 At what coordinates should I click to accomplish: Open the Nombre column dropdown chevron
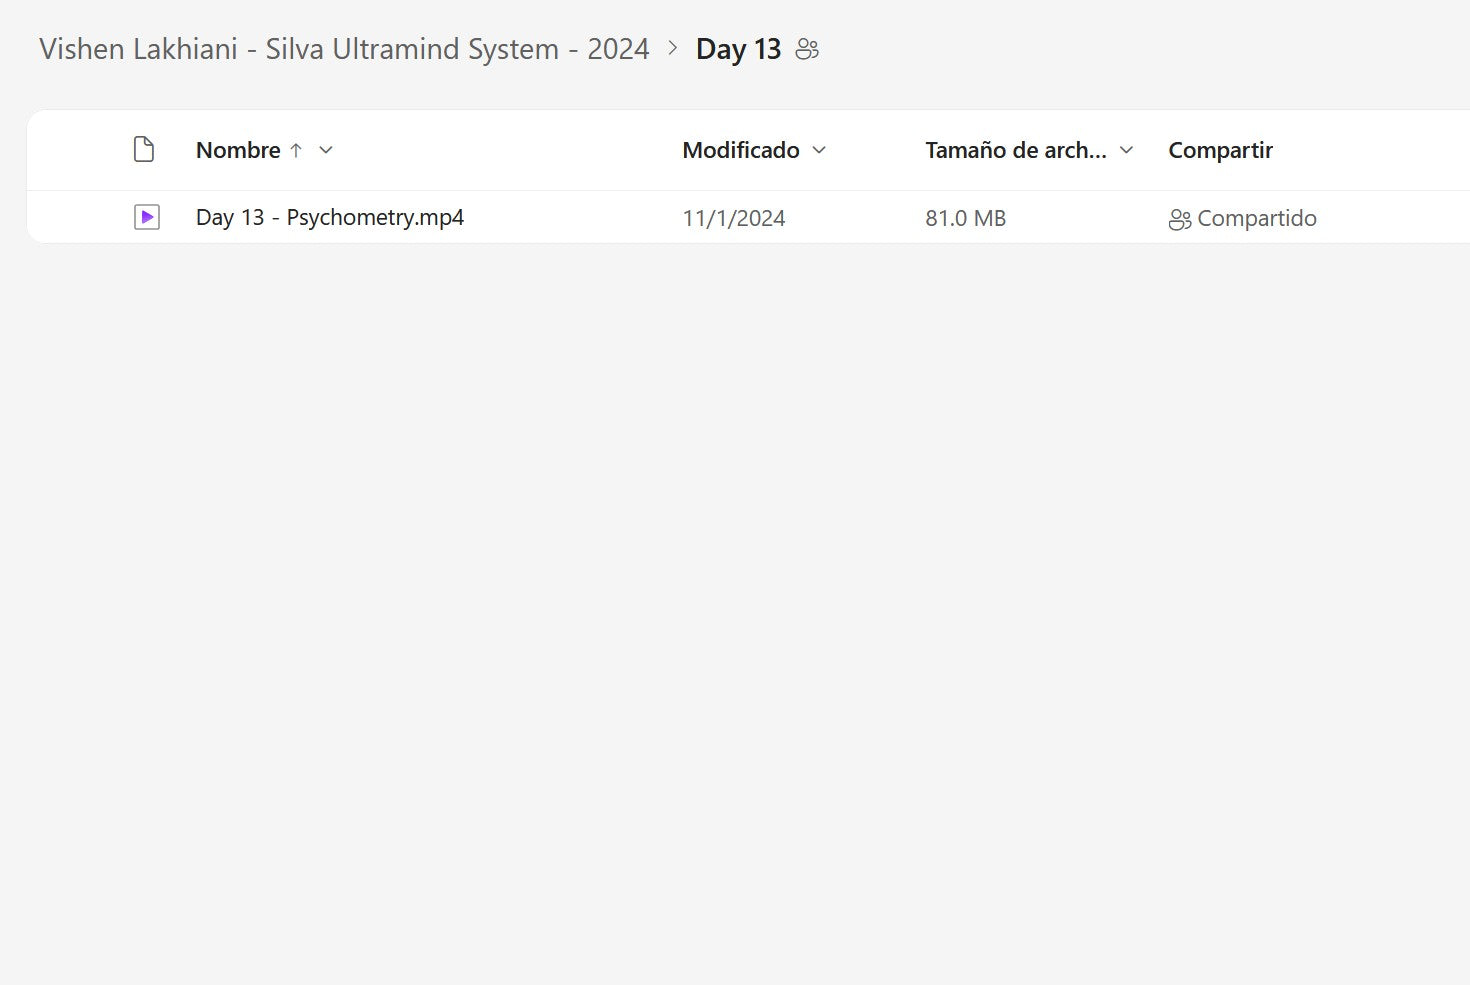tap(326, 150)
